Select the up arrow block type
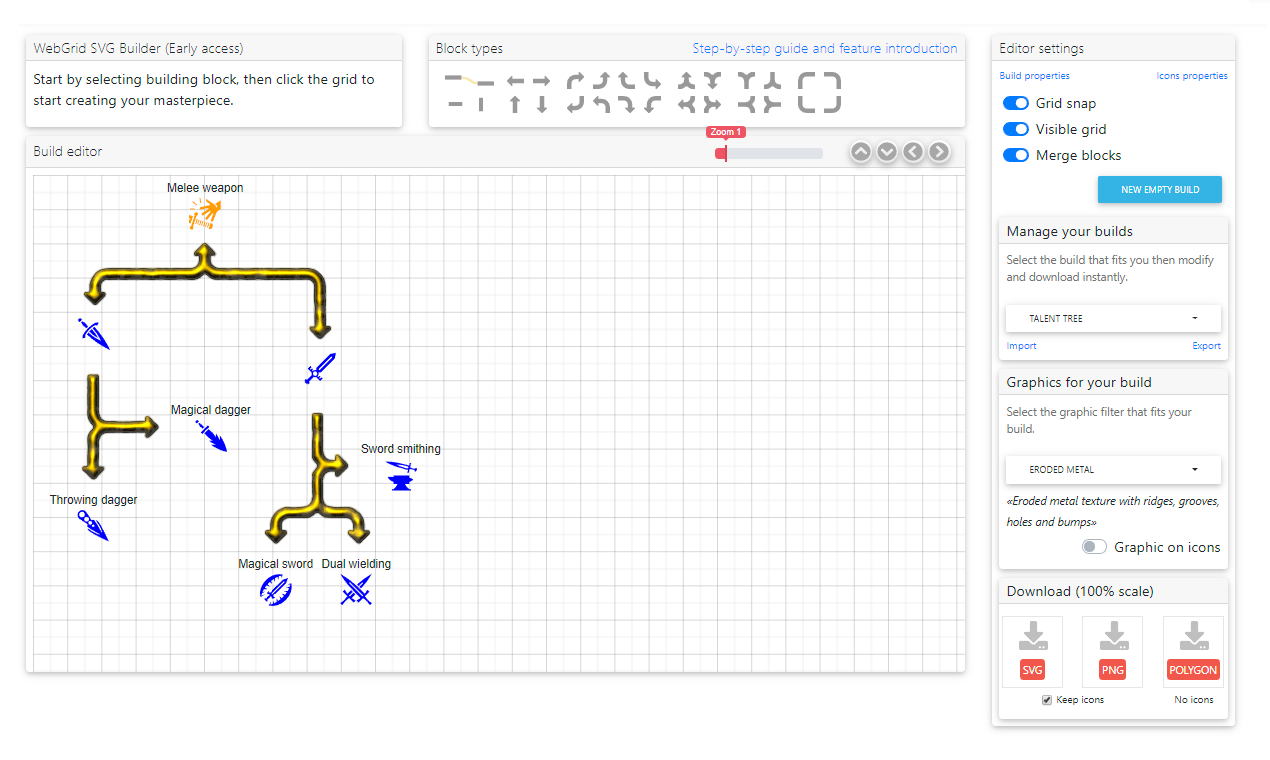 click(515, 104)
